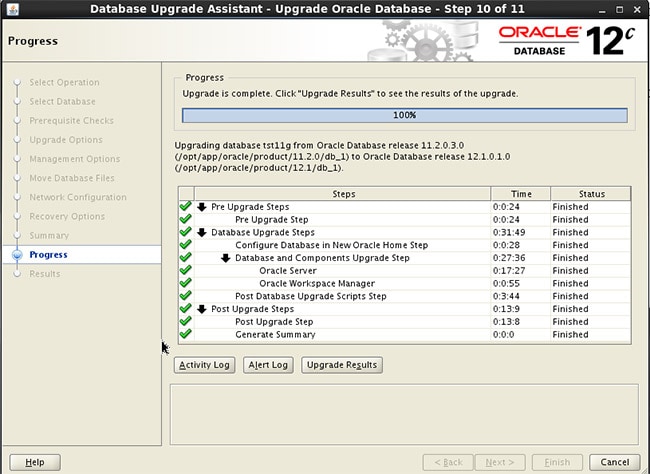The width and height of the screenshot is (650, 474).
Task: Click the disabled Back button
Action: point(448,462)
